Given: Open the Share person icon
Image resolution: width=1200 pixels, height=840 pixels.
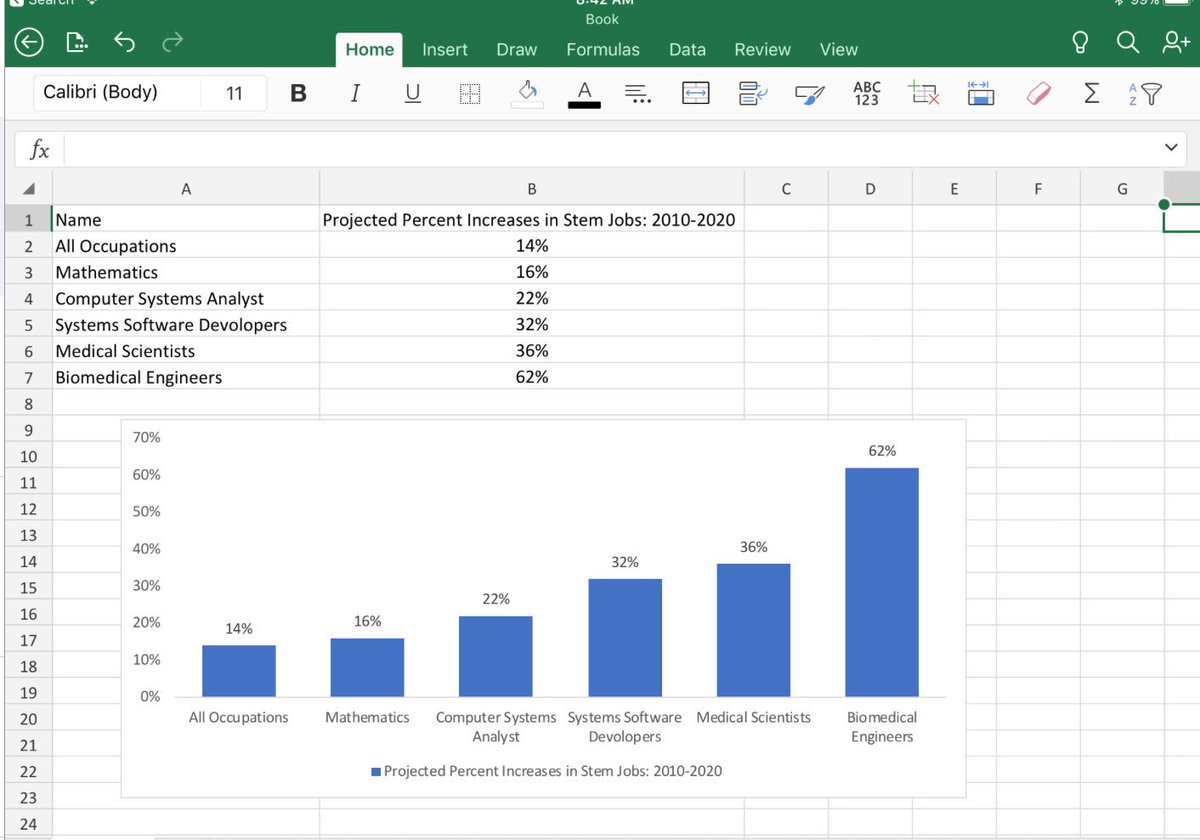Looking at the screenshot, I should click(1176, 42).
